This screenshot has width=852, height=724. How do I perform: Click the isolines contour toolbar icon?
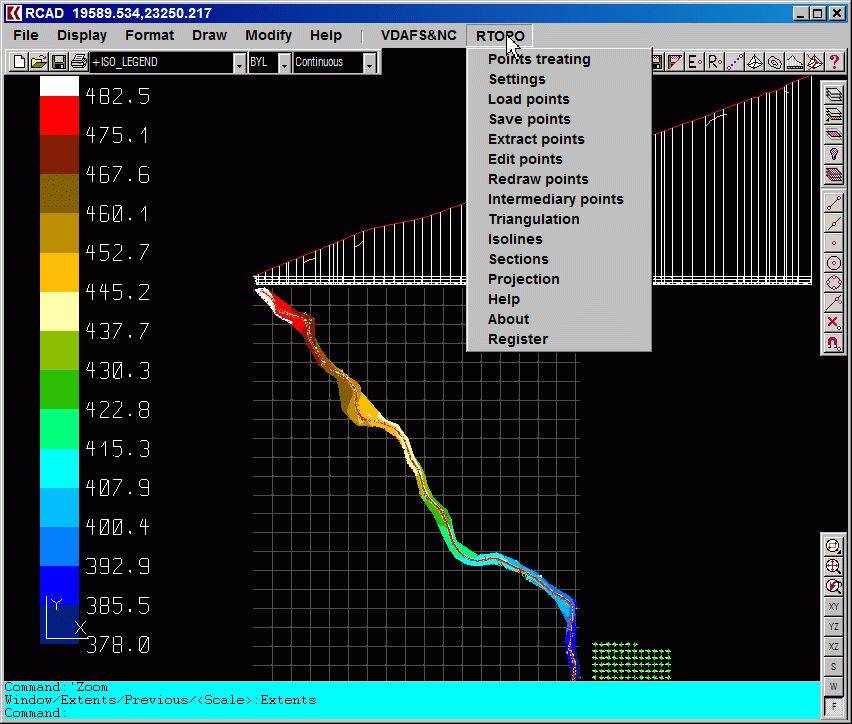pos(774,62)
